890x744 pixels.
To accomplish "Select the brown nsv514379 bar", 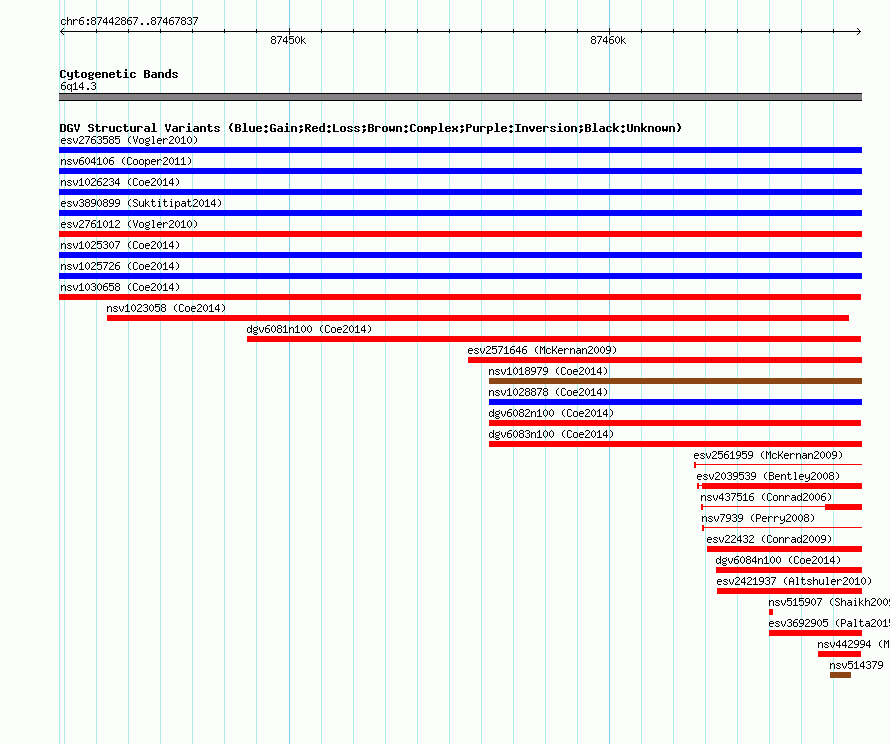I will coord(840,675).
